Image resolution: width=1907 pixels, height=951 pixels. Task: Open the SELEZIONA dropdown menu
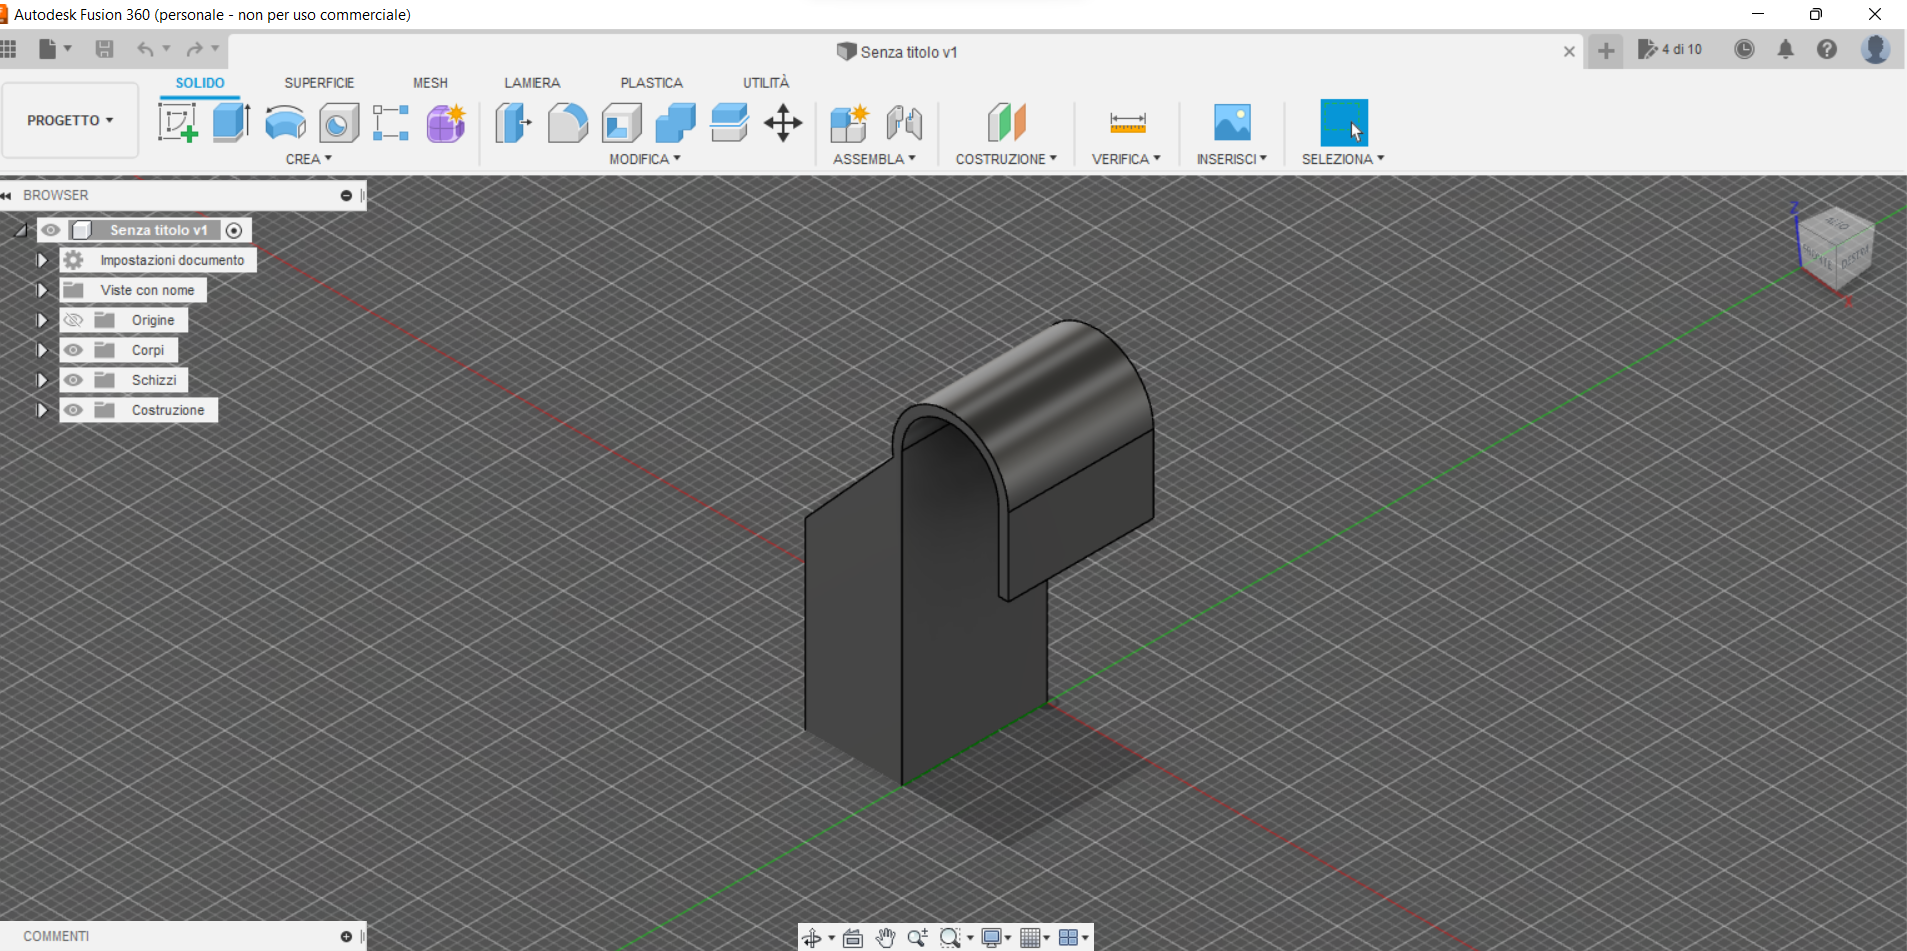(1343, 159)
